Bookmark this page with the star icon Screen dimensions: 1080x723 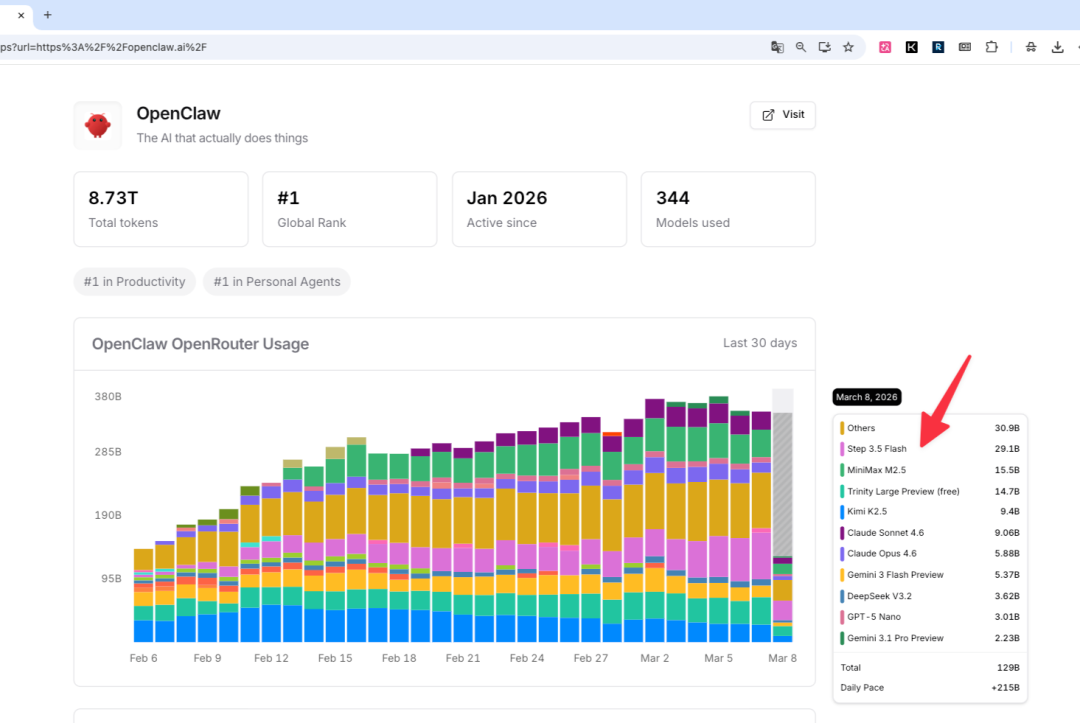tap(849, 47)
